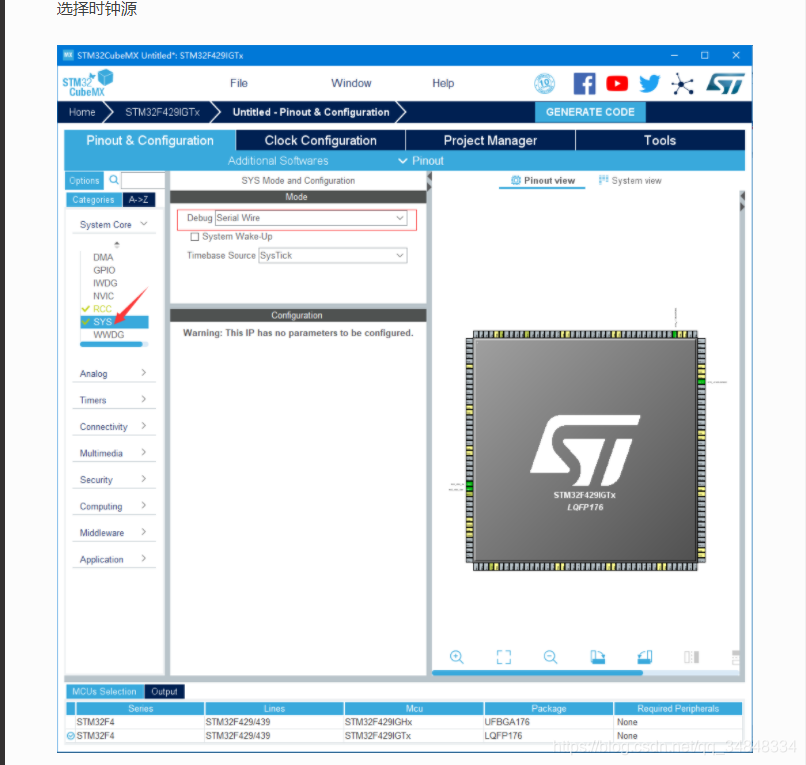806x765 pixels.
Task: Click the STM32CubeMX logo
Action: click(87, 83)
